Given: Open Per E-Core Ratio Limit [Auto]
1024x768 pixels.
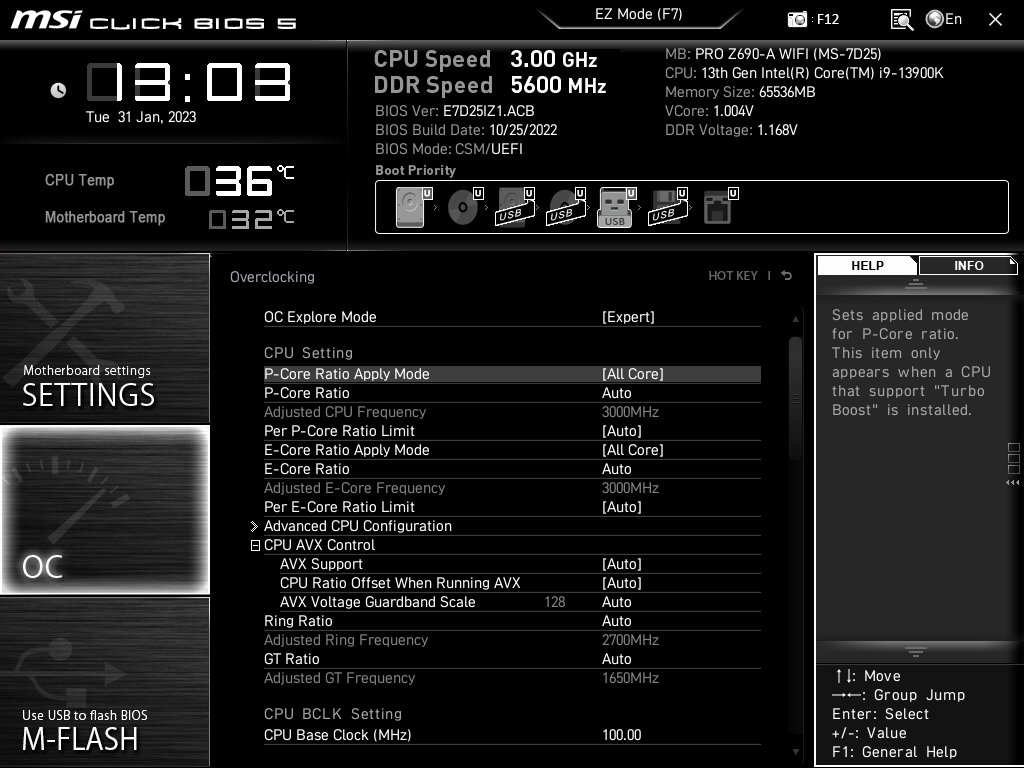Looking at the screenshot, I should click(x=512, y=507).
